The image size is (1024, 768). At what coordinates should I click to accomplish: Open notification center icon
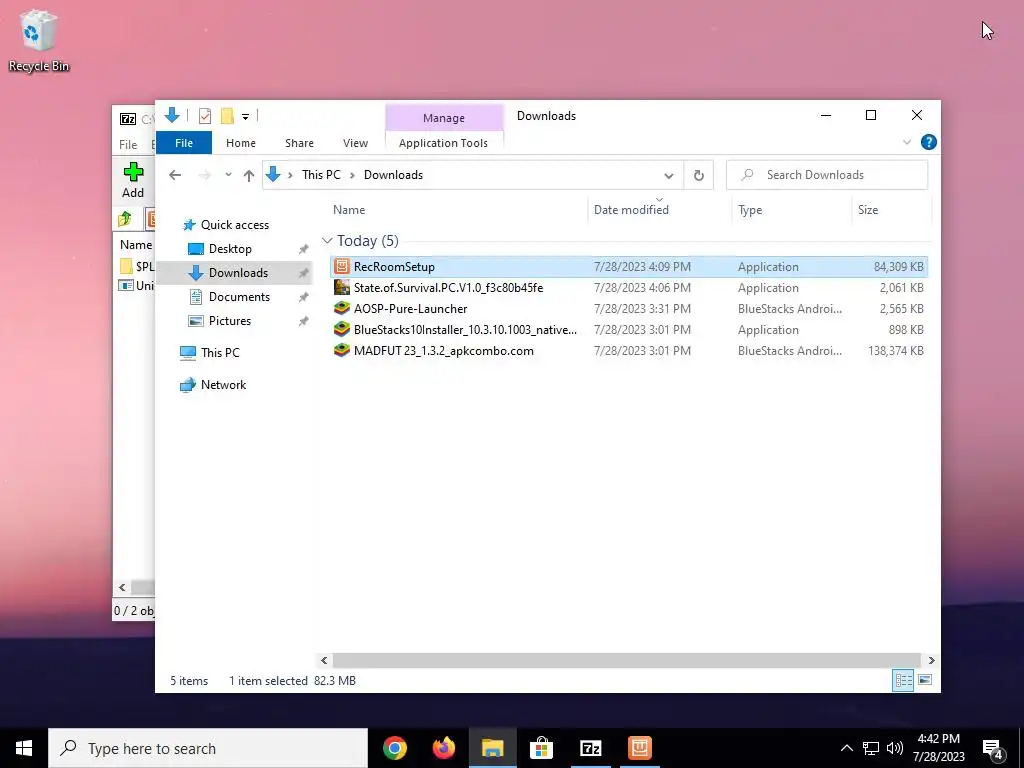993,748
